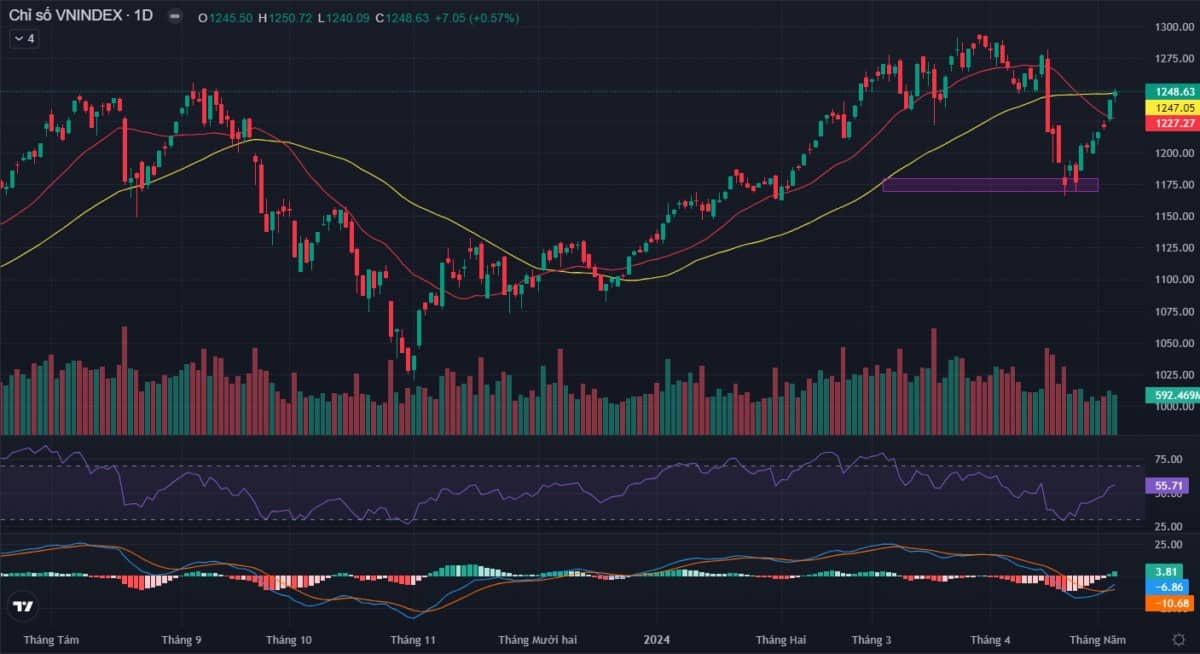
Task: Click the Tháng Tám label on time axis
Action: (x=51, y=640)
